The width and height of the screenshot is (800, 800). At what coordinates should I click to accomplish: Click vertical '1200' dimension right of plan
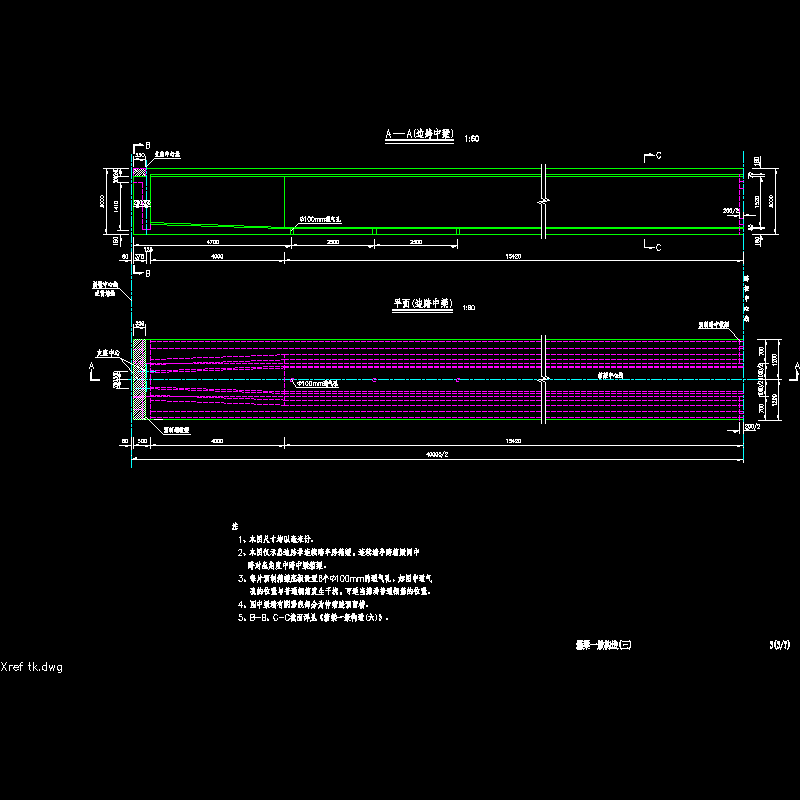click(x=775, y=359)
